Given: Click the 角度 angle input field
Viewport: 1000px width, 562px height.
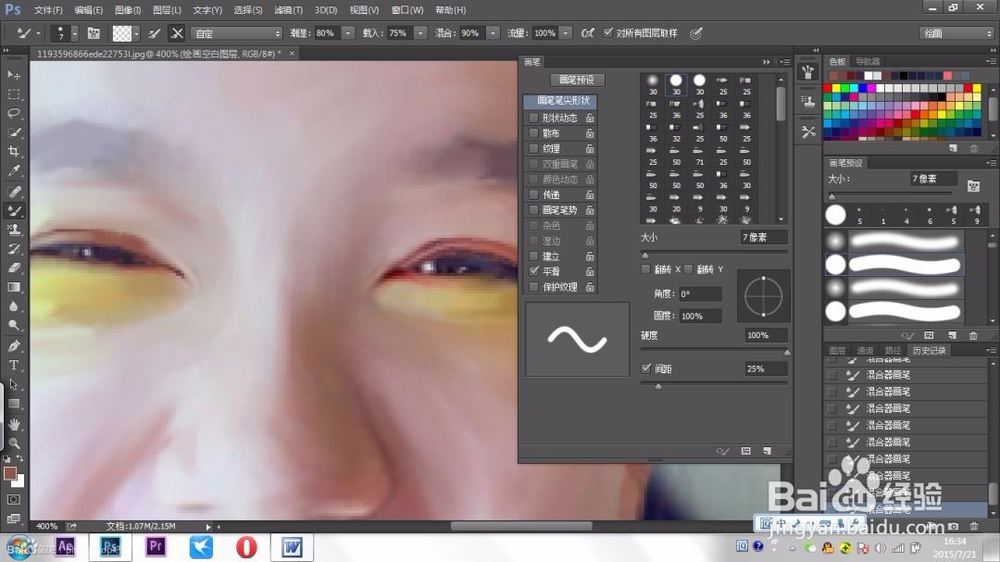Looking at the screenshot, I should (x=700, y=294).
